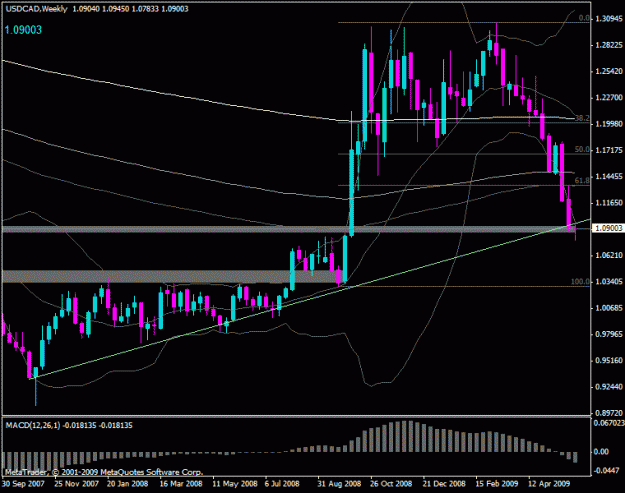This screenshot has height=493, width=625.
Task: Click the 1.17175 price scale value
Action: [x=608, y=150]
